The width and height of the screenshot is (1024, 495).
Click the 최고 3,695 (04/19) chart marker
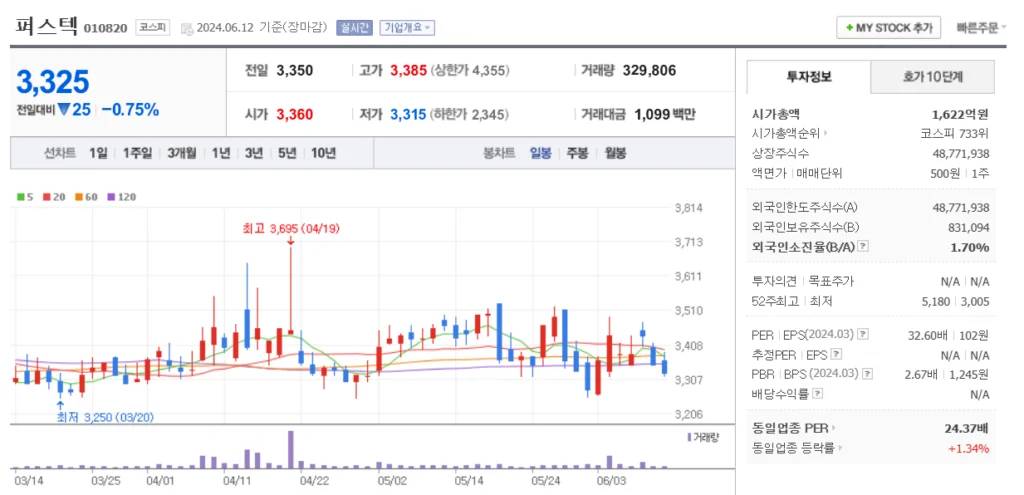[291, 229]
